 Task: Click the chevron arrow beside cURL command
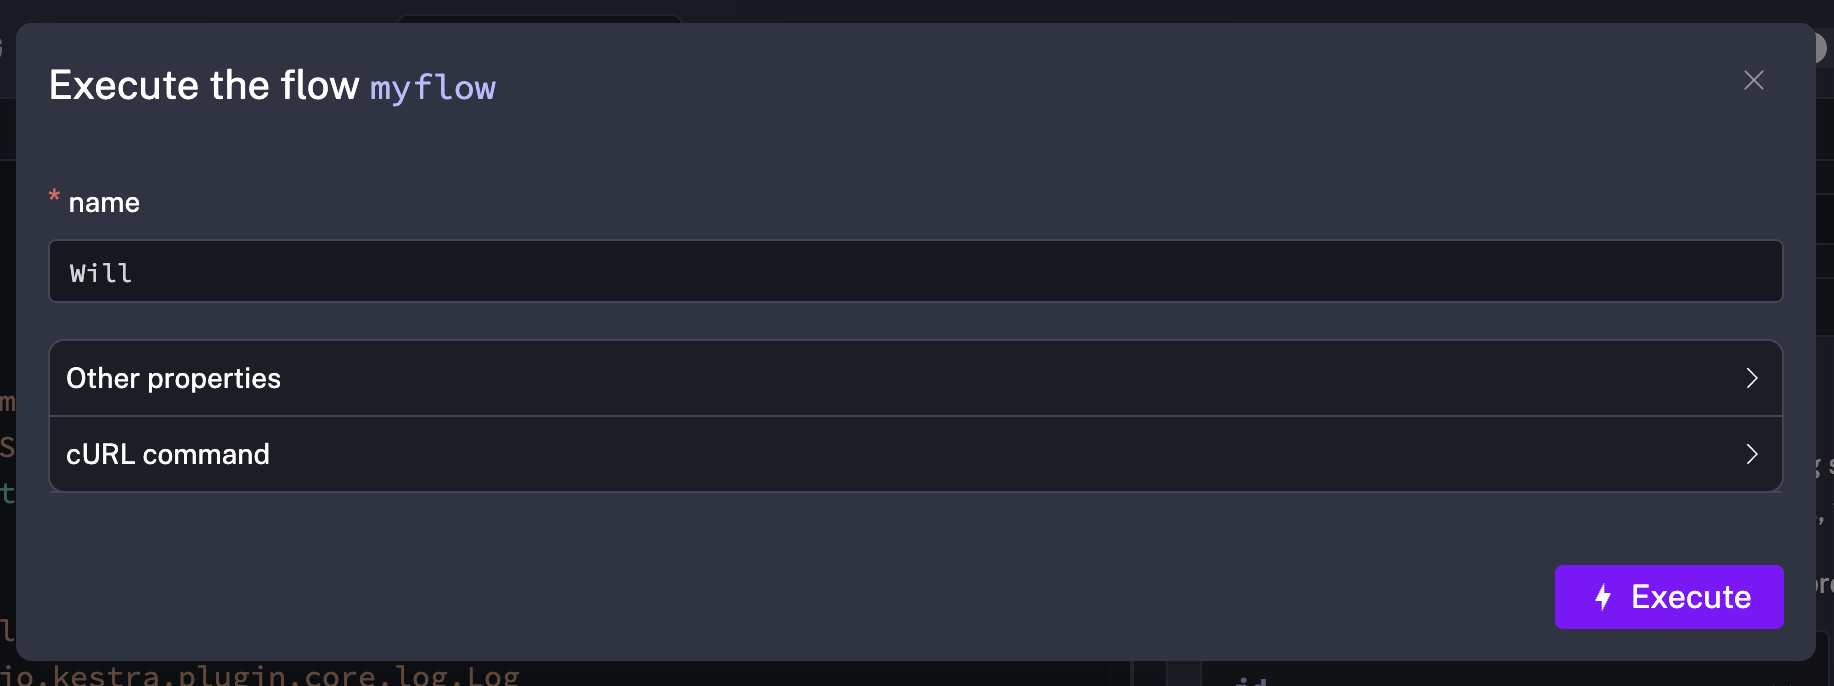pos(1751,454)
